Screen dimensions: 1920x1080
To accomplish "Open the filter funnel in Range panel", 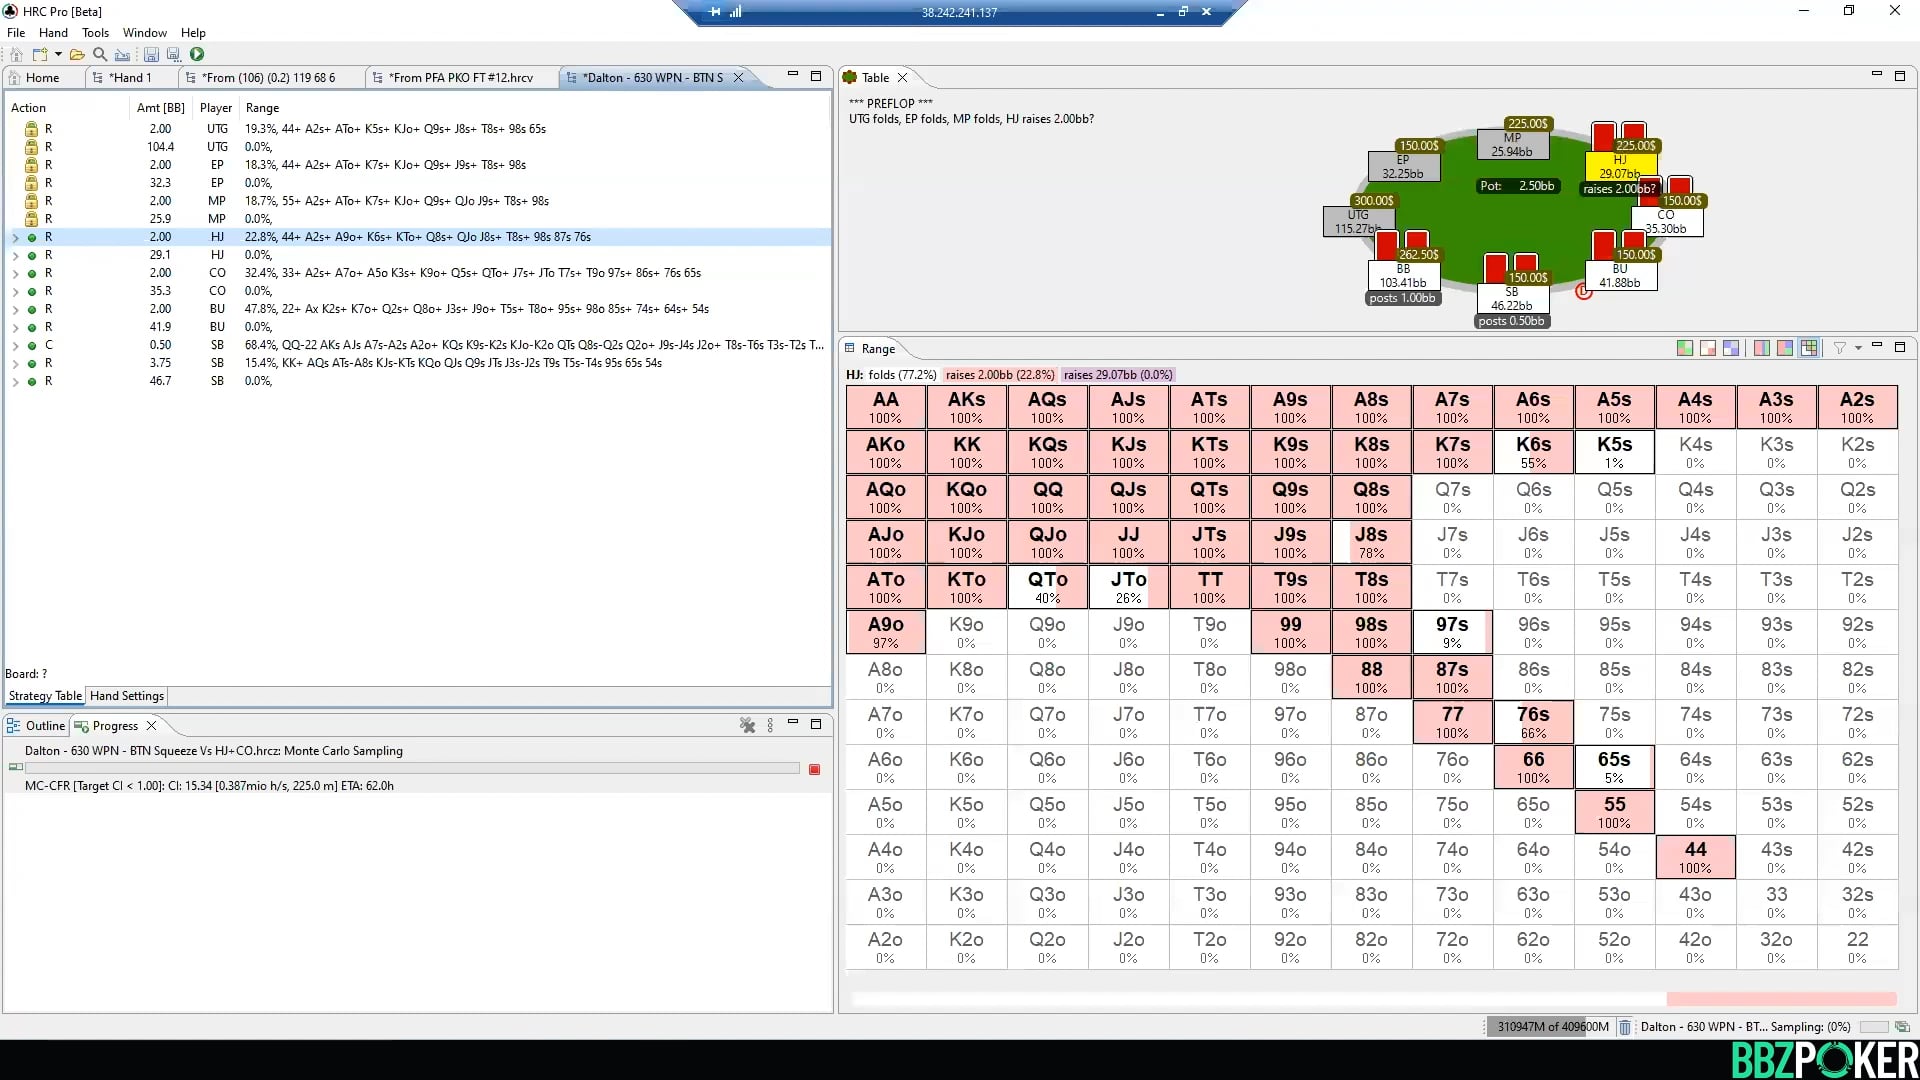I will 1840,348.
